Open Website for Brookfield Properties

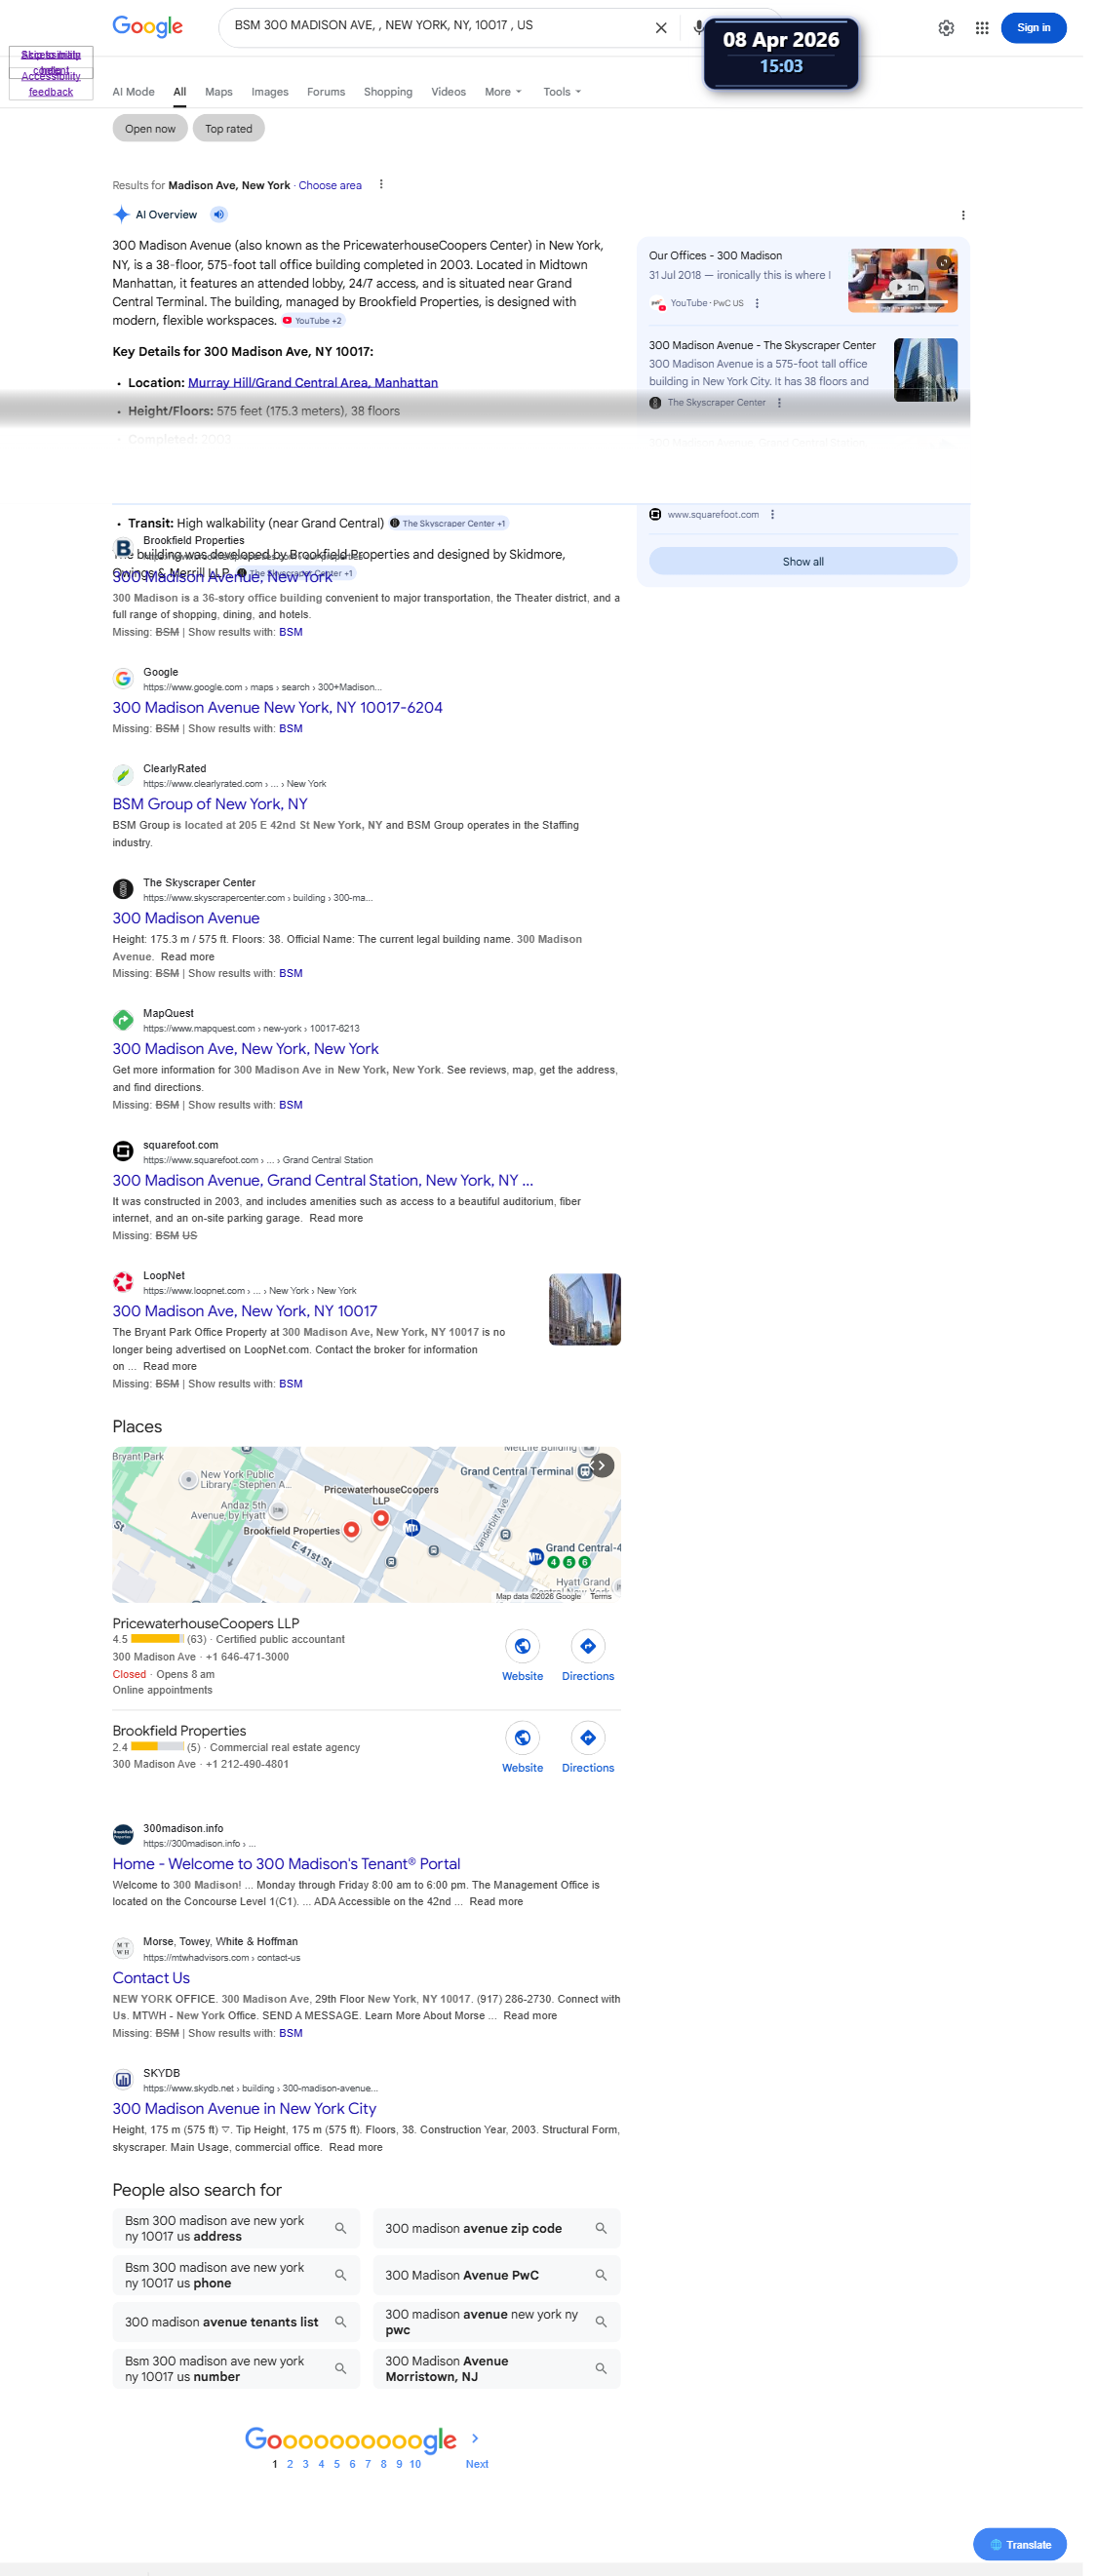[522, 1748]
